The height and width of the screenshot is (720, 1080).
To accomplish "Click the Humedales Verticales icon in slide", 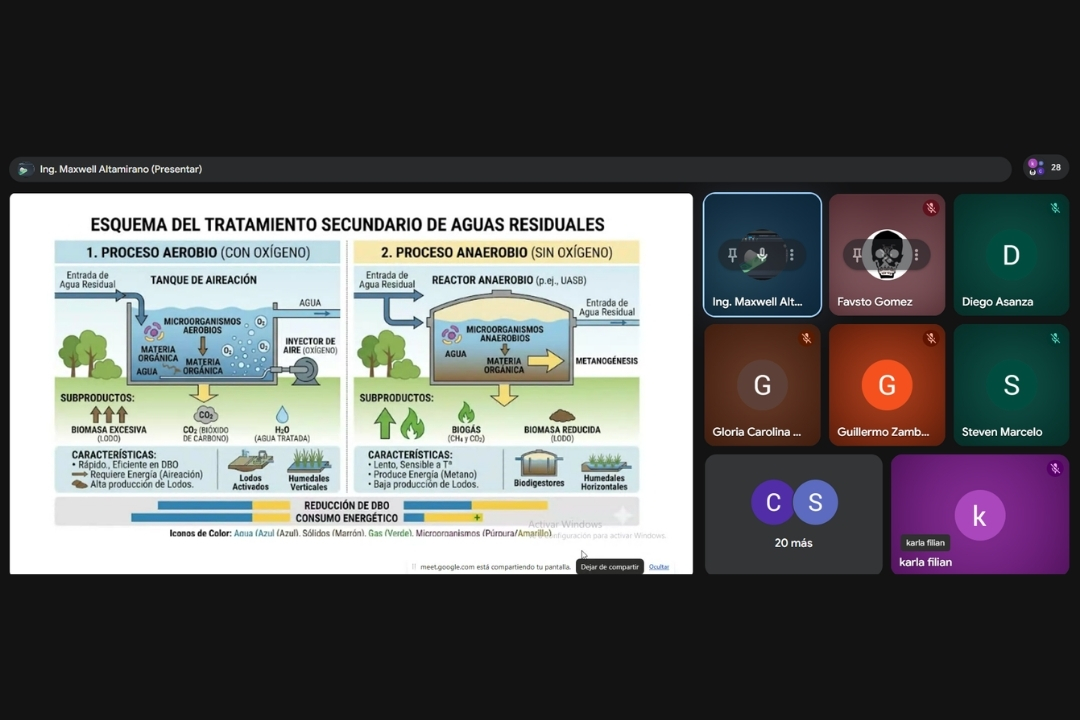I will coord(309,461).
